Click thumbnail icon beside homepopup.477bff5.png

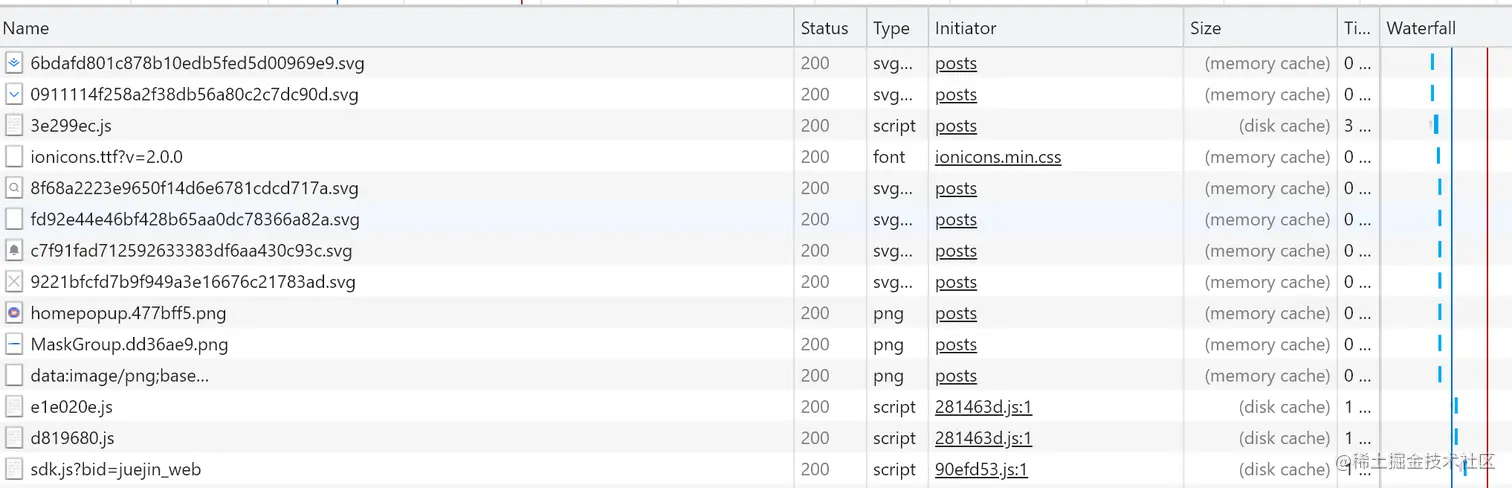click(x=14, y=313)
